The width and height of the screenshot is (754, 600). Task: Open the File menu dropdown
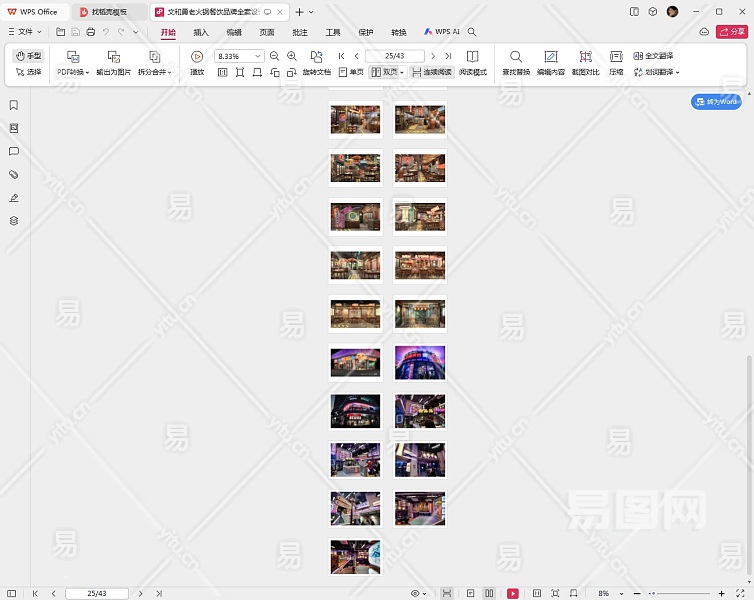coord(31,32)
